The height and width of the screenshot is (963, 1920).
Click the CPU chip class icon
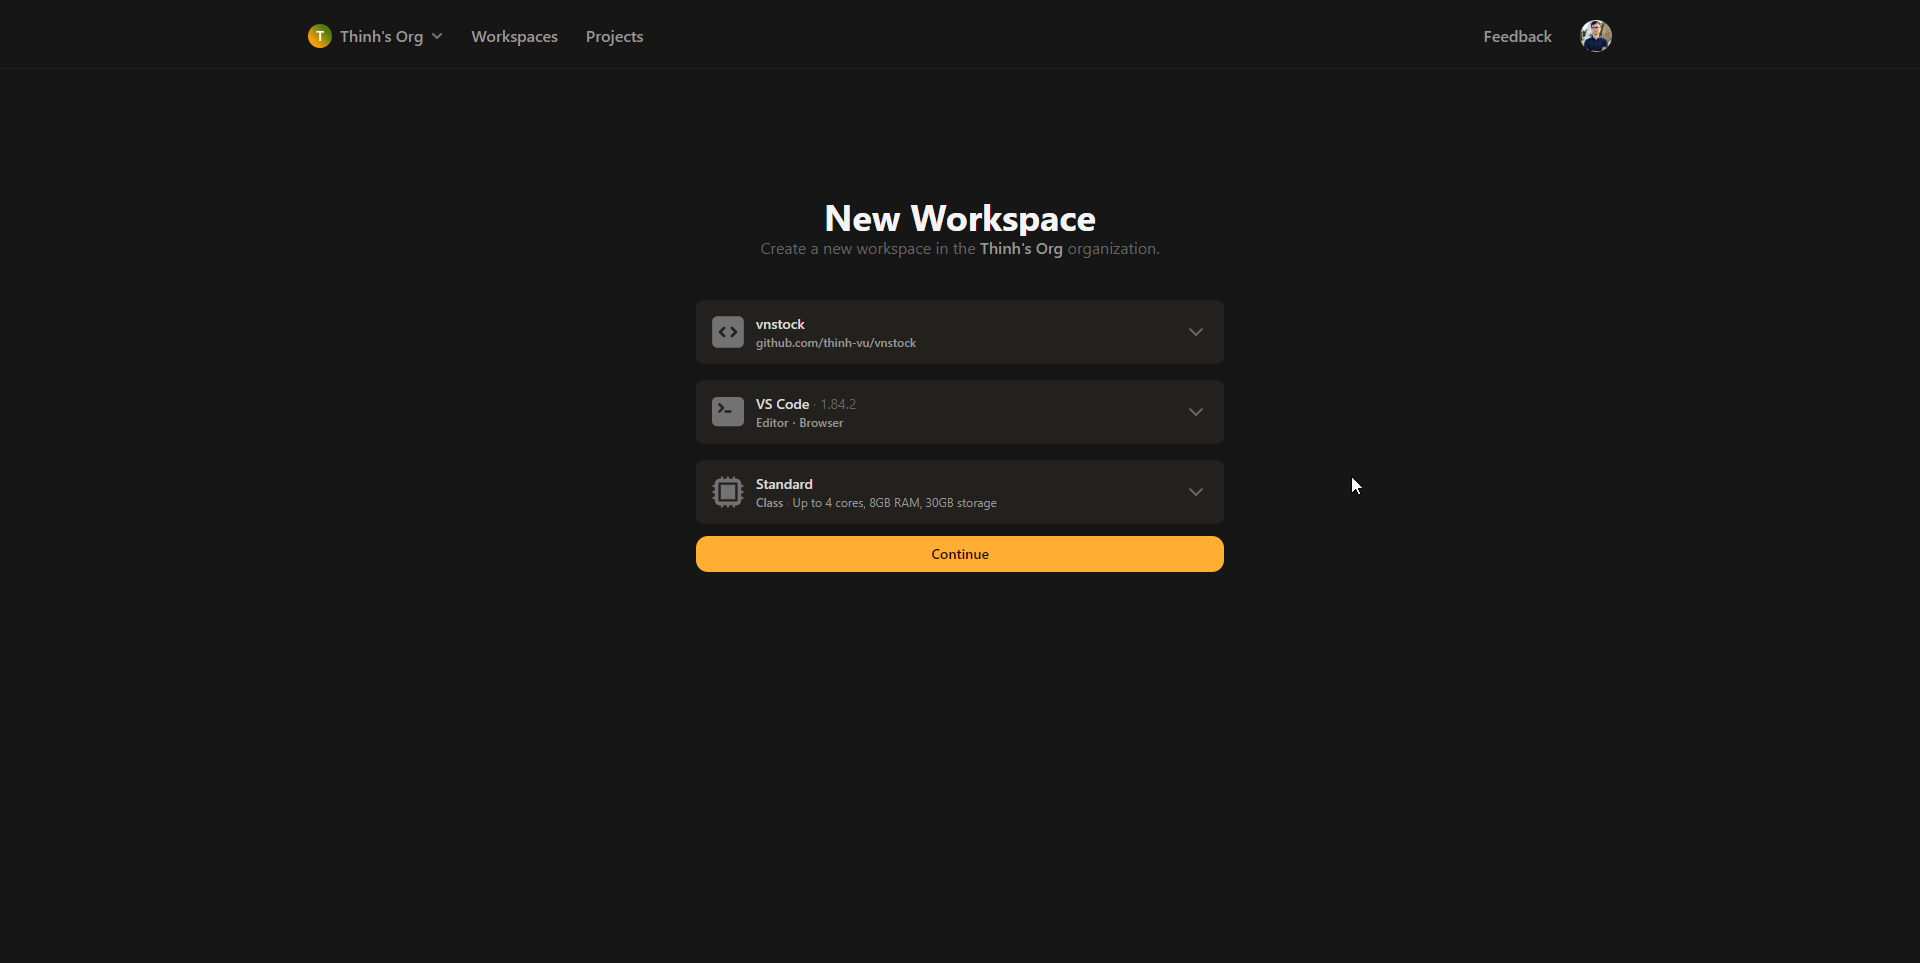click(727, 492)
